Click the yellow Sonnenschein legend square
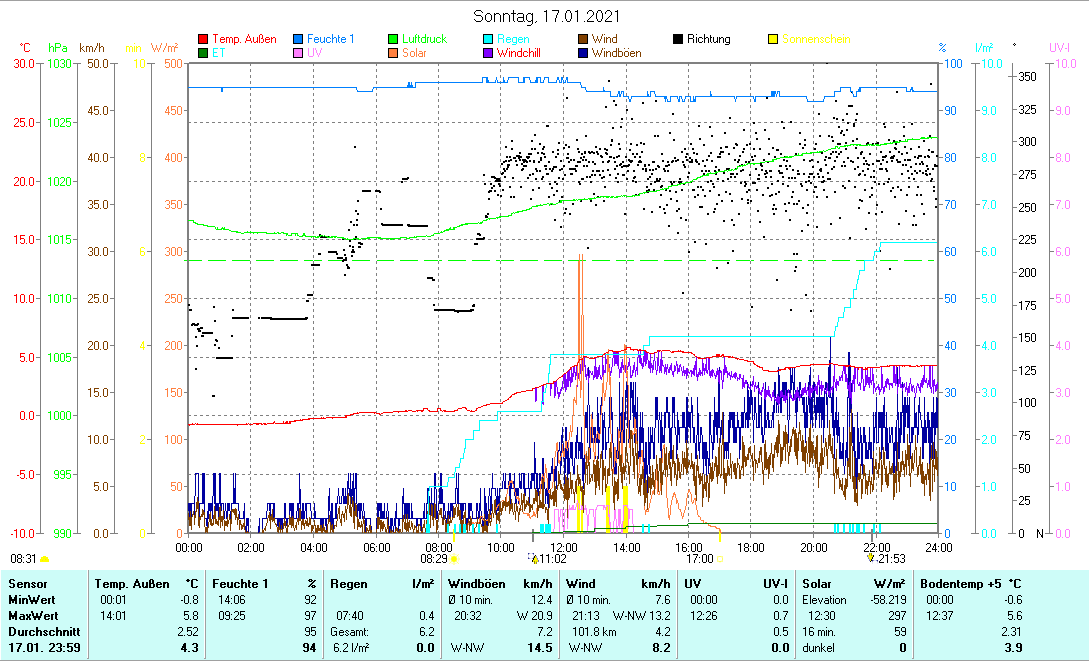The height and width of the screenshot is (662, 1089). [772, 40]
